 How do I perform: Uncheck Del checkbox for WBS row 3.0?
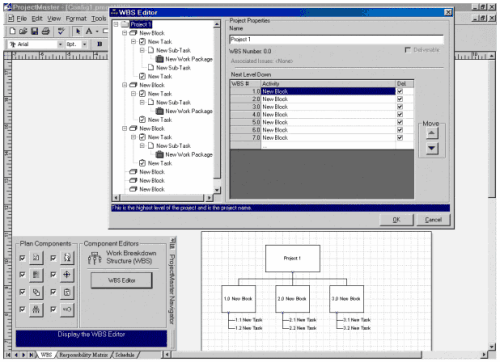tap(400, 107)
